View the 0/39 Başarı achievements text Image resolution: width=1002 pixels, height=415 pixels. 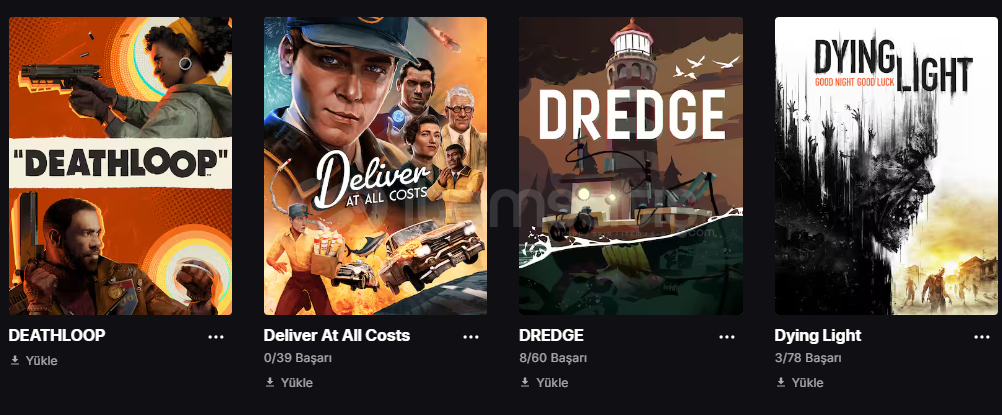point(298,358)
